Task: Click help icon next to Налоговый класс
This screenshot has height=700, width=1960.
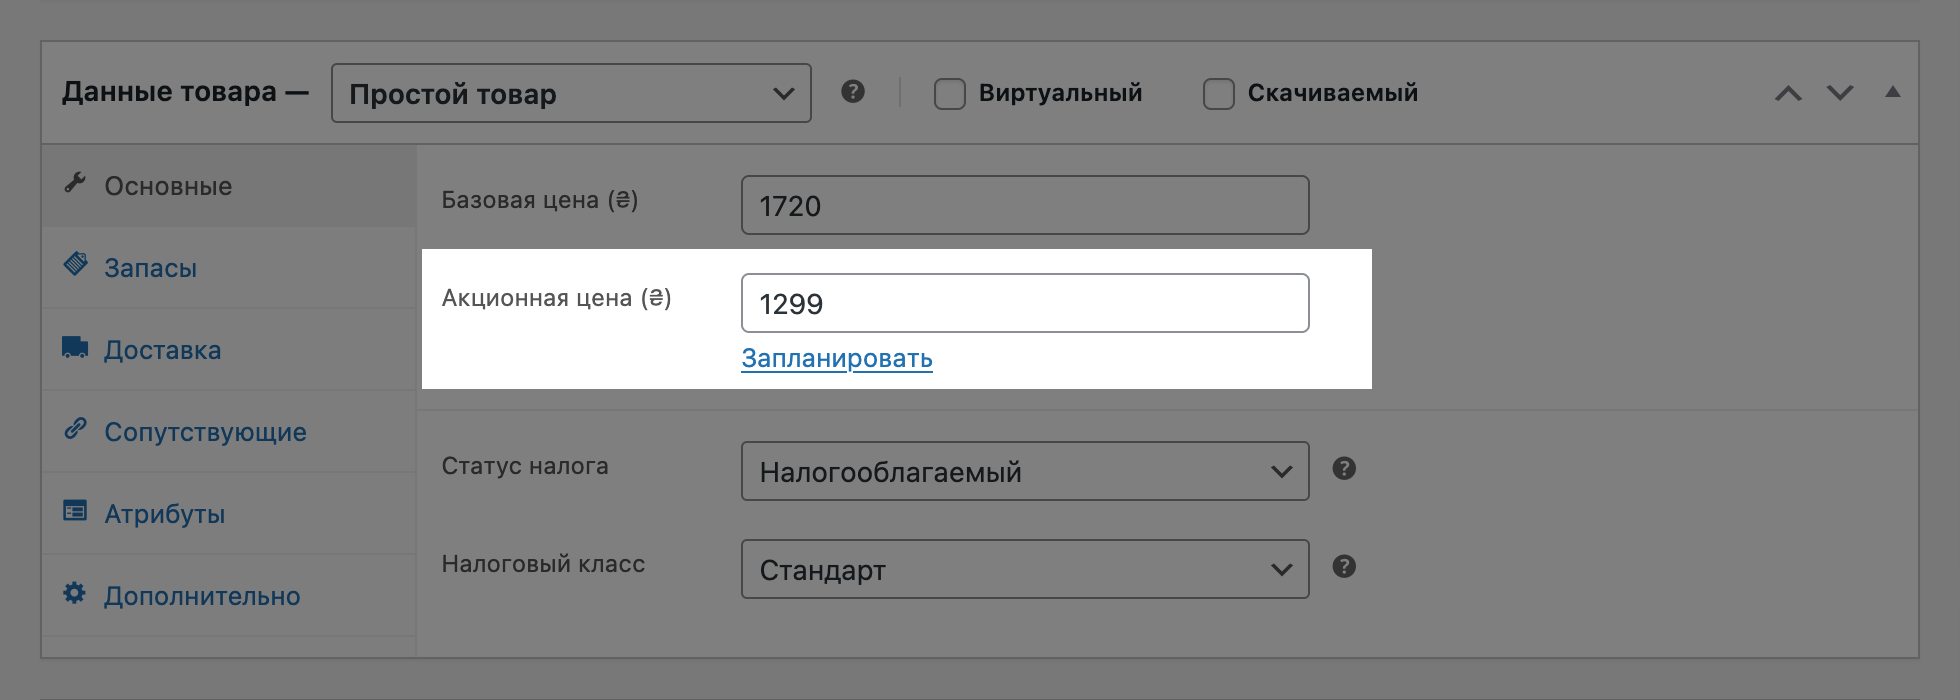Action: coord(1344,566)
